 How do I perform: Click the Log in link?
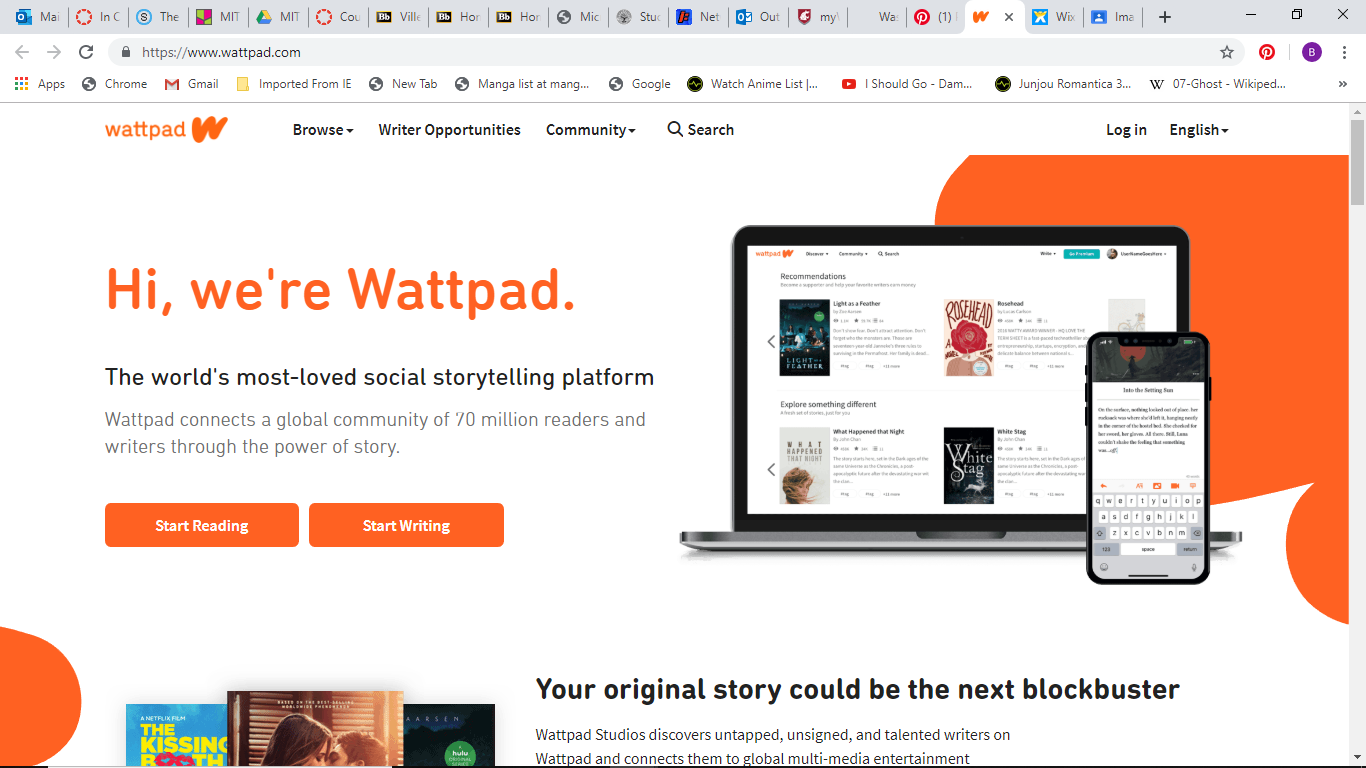[1126, 129]
